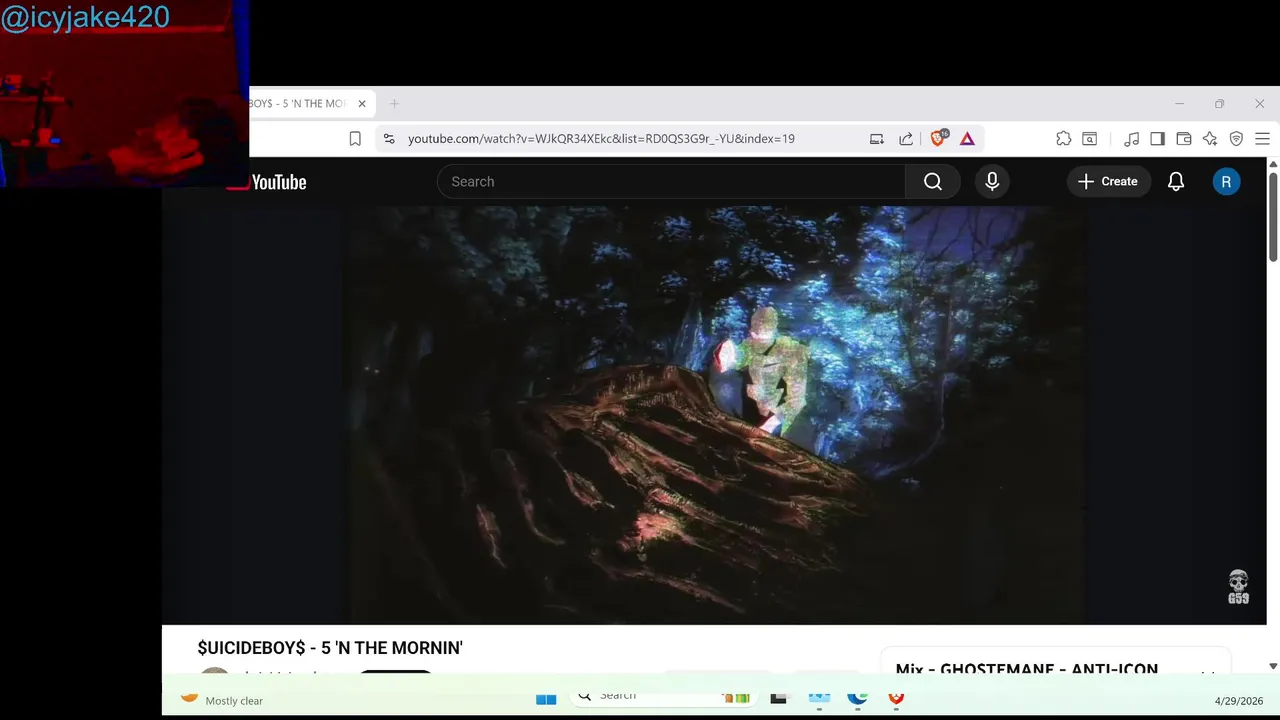Click the picture-in-picture icon in the address bar
This screenshot has width=1280, height=720.
pos(877,139)
